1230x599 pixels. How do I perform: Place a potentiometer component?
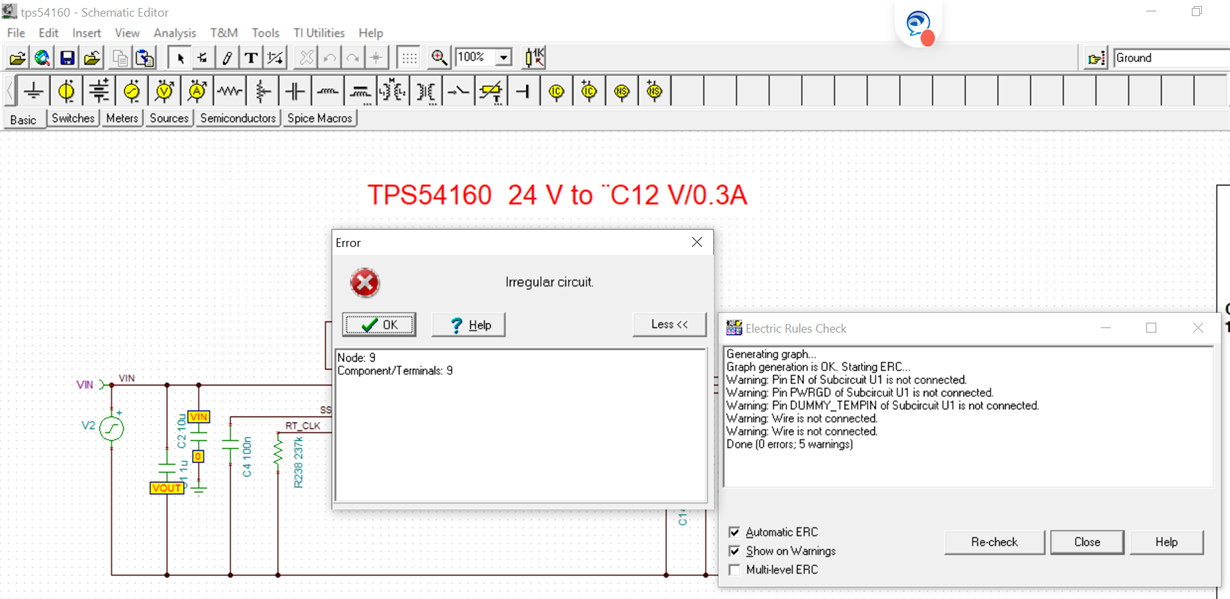pos(263,91)
